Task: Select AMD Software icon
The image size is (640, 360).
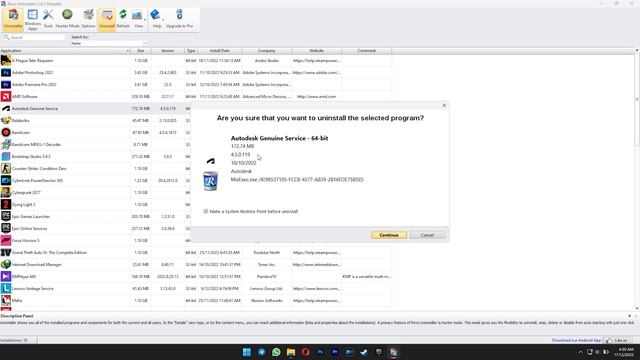Action: [x=6, y=96]
